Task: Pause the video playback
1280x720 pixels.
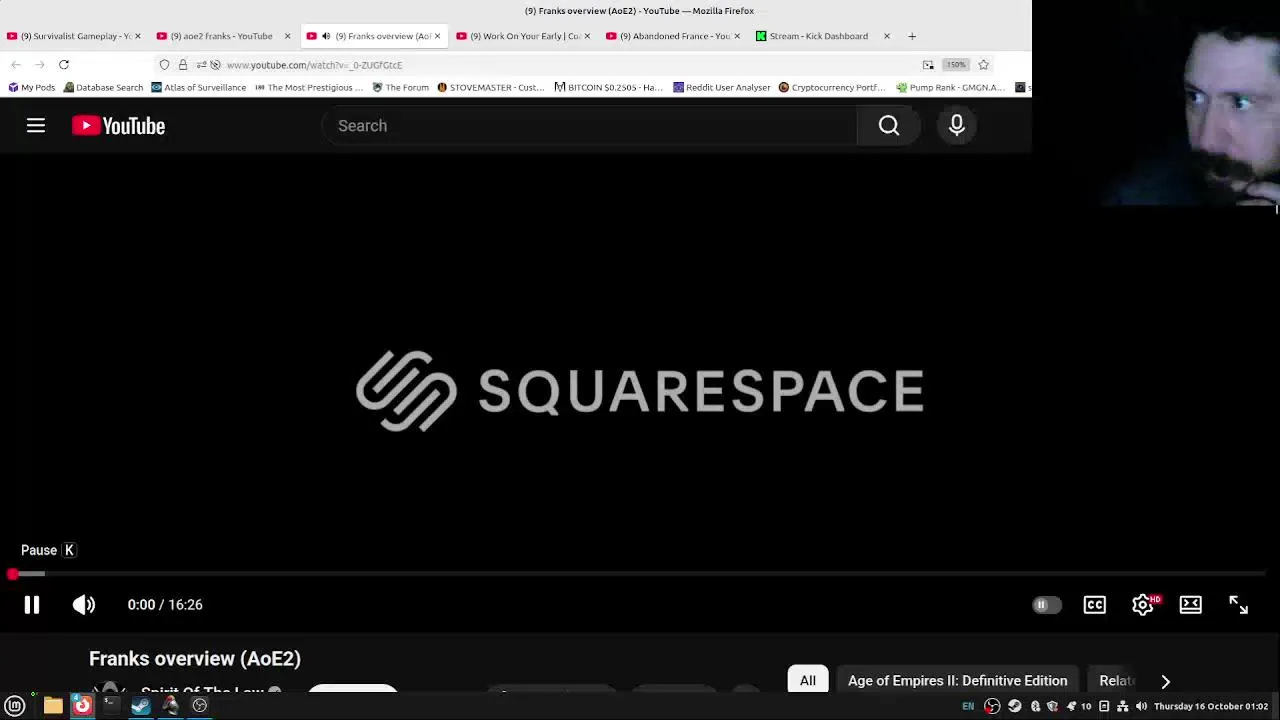Action: [x=32, y=604]
